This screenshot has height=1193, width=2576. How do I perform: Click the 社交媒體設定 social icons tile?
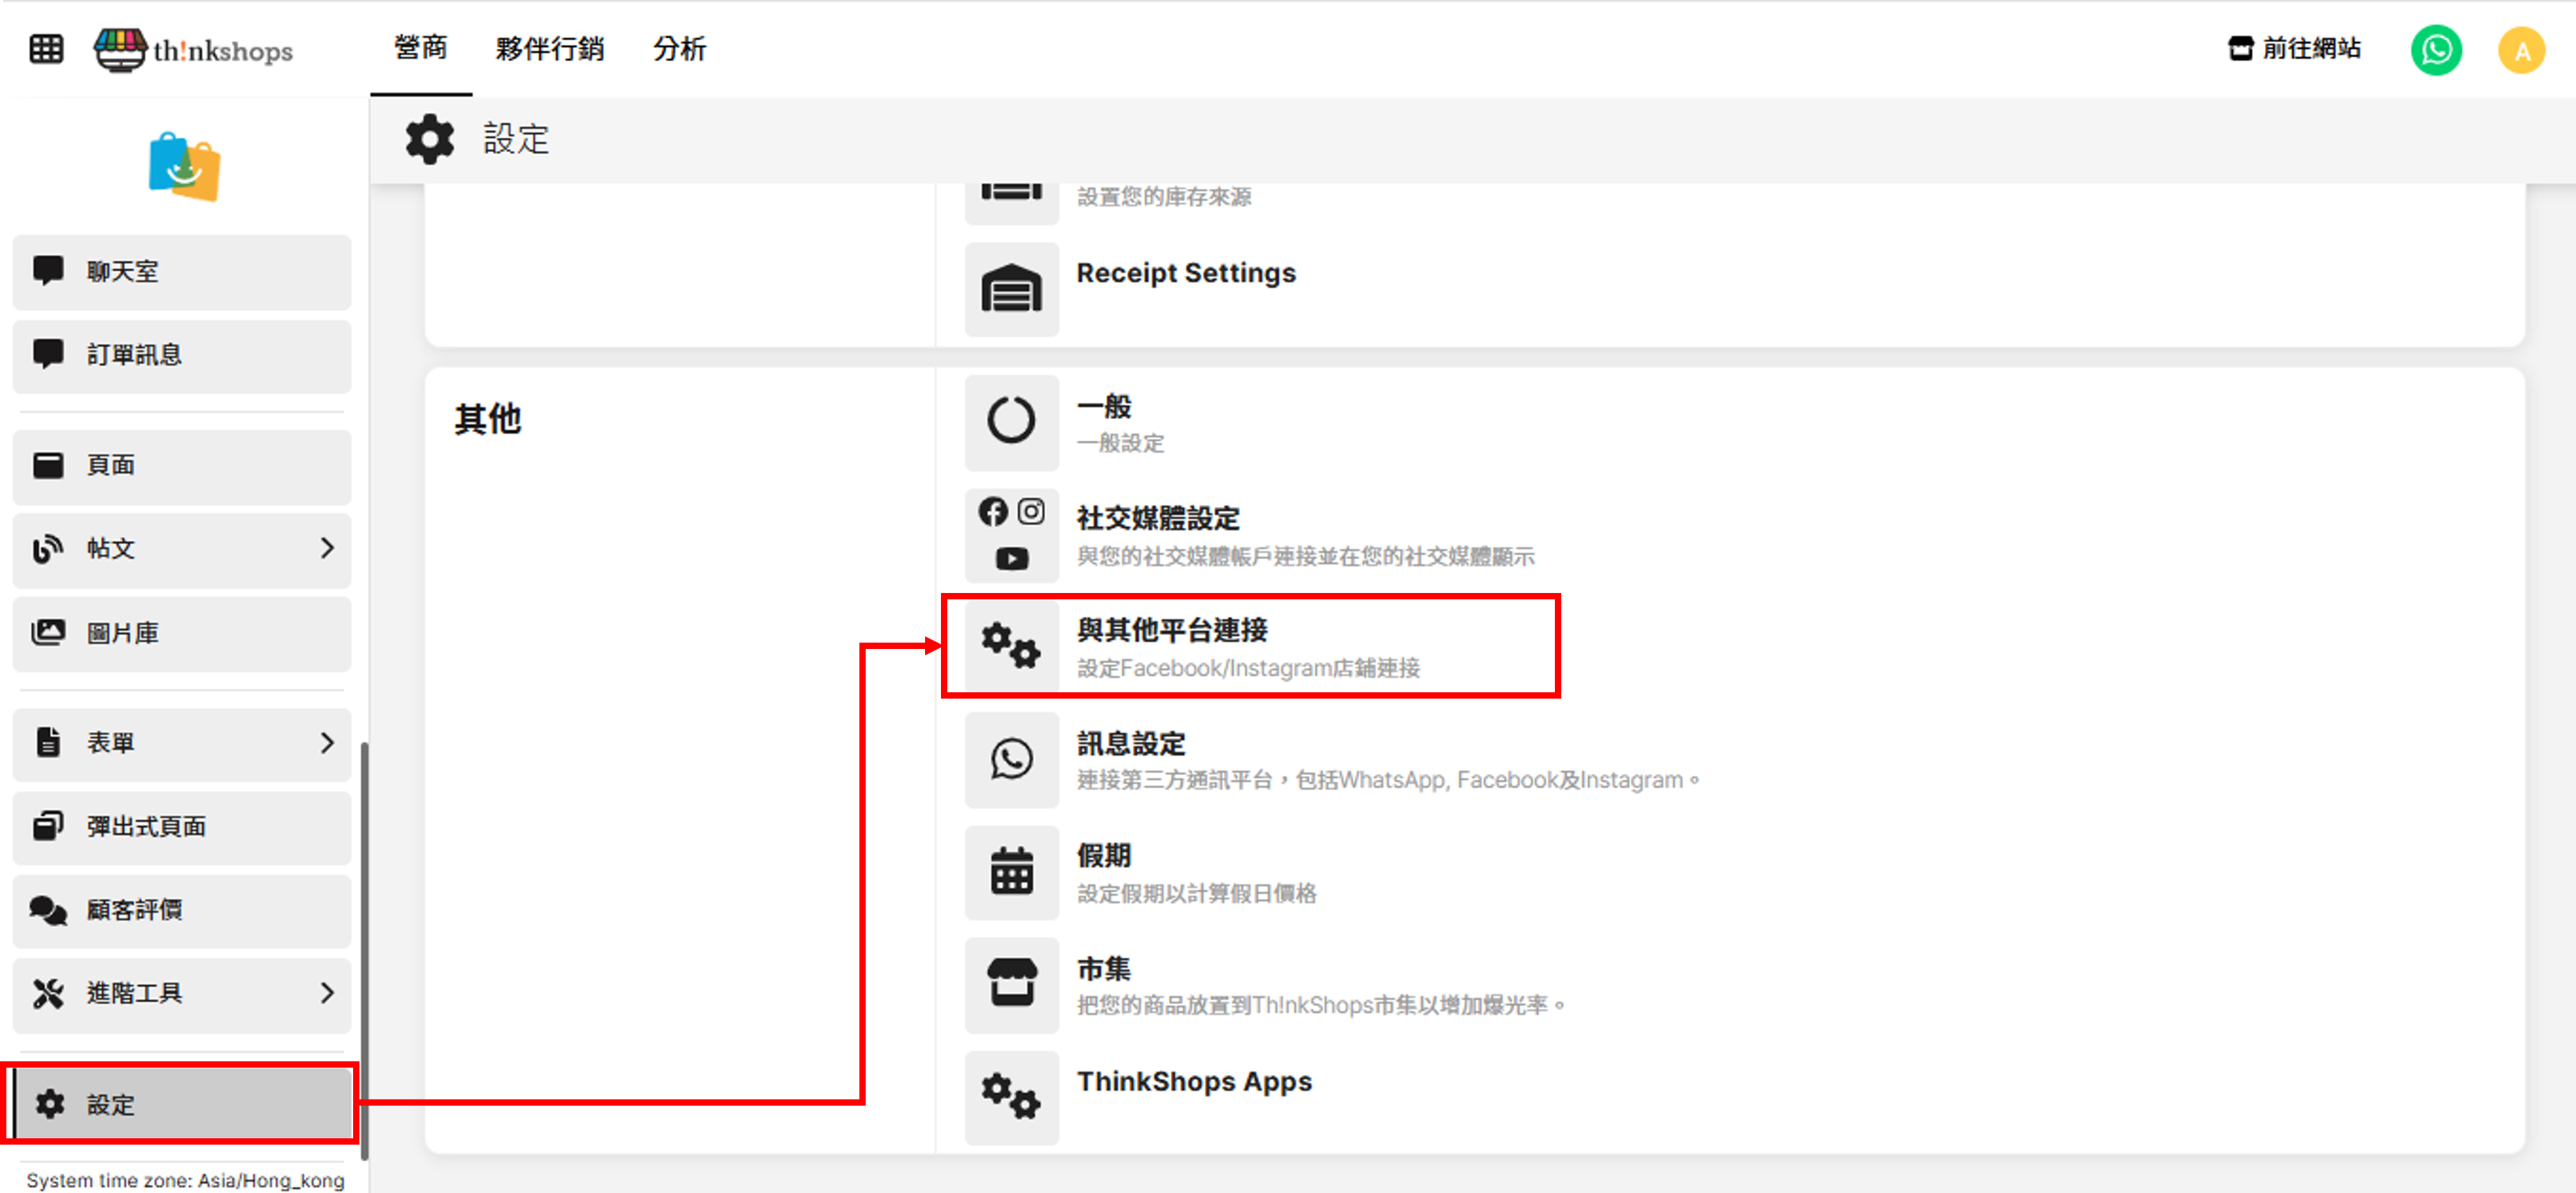click(x=1011, y=535)
